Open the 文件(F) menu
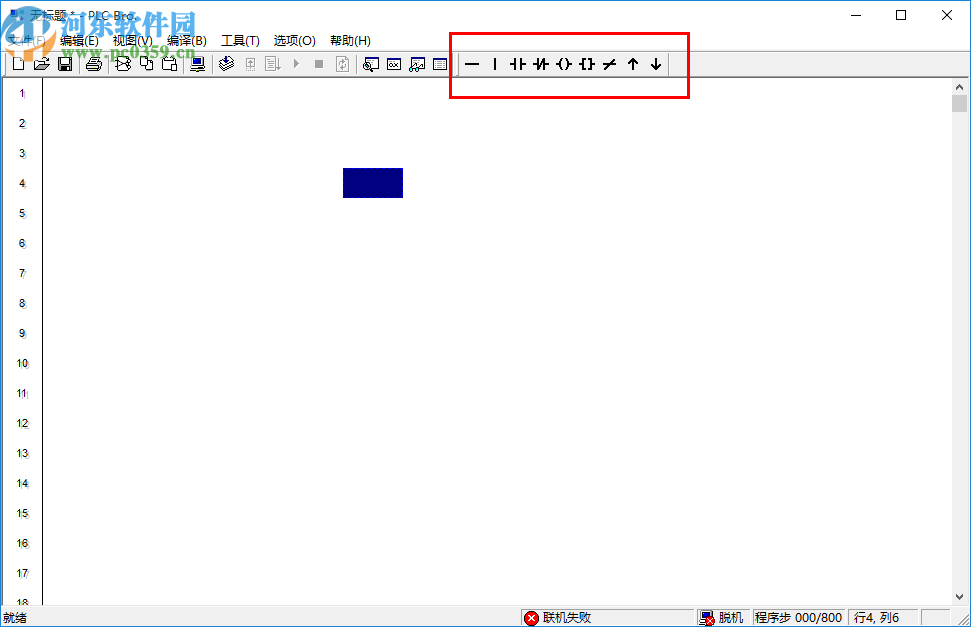 (25, 40)
